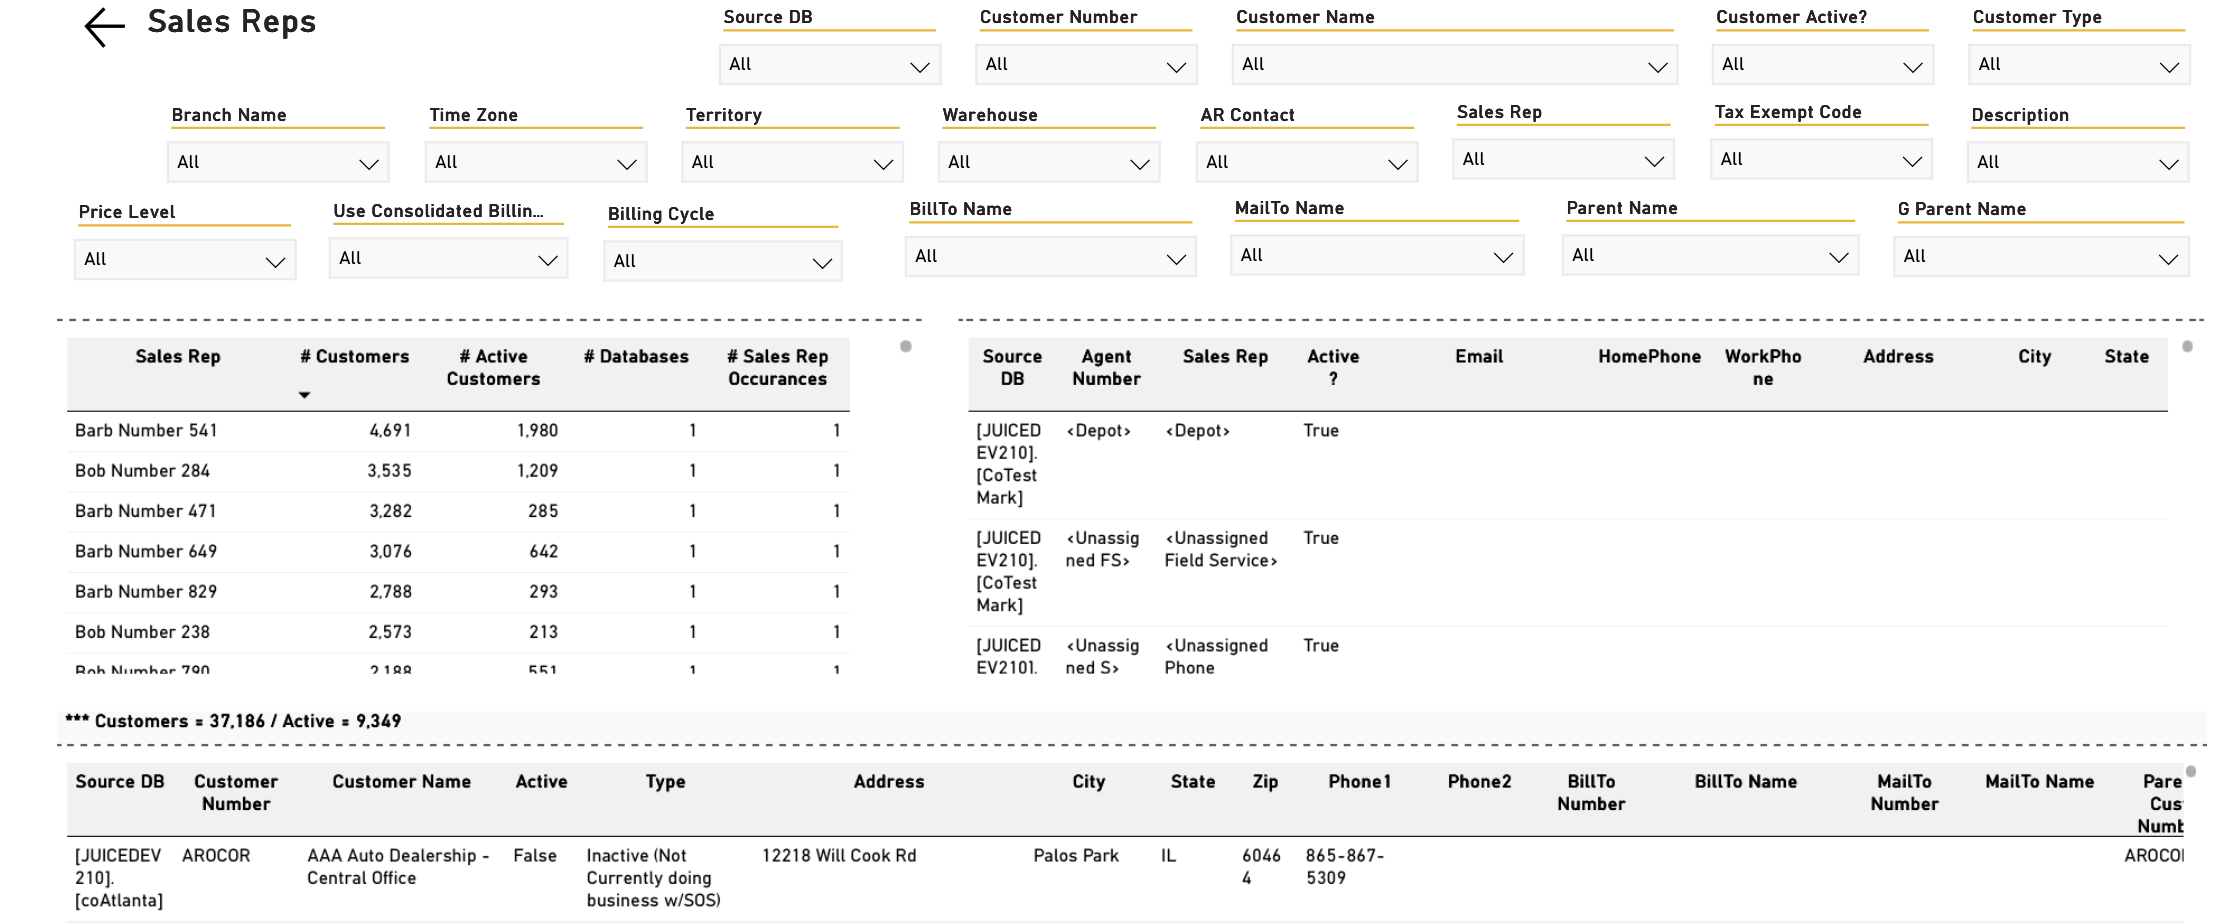This screenshot has width=2222, height=924.
Task: Open the Customer Name slicer dropdown
Action: [x=1455, y=65]
